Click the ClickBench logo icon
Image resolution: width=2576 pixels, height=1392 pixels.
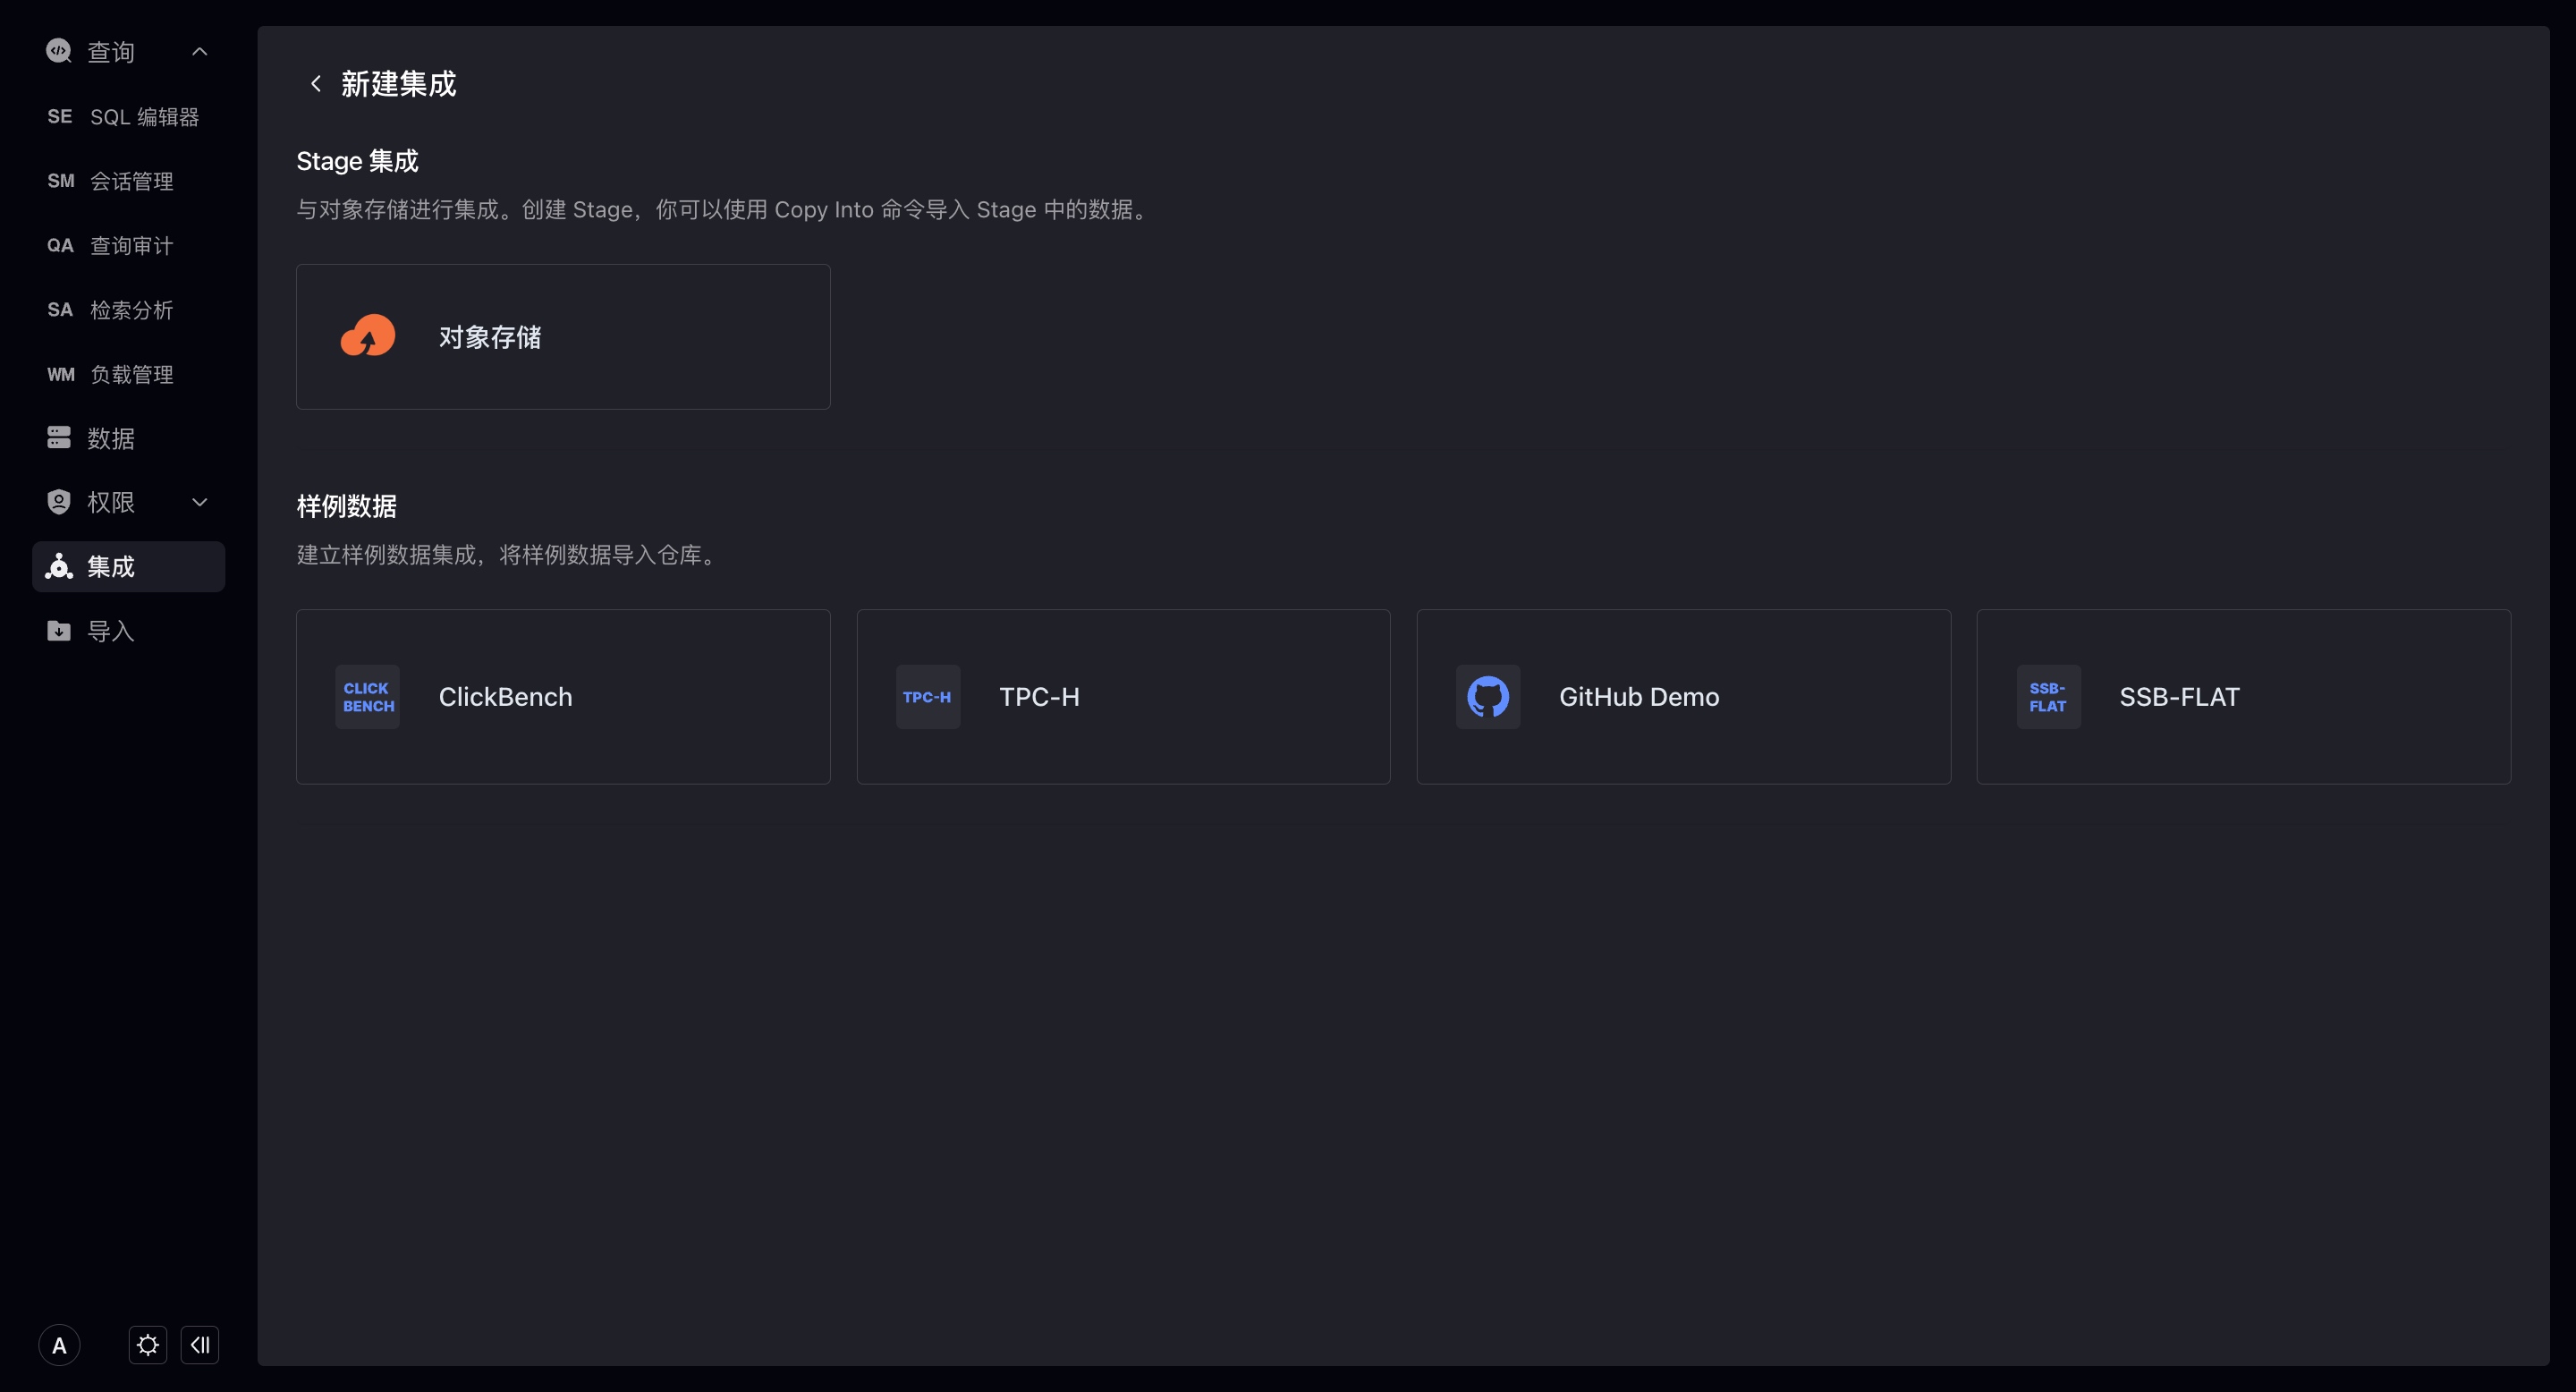tap(367, 697)
